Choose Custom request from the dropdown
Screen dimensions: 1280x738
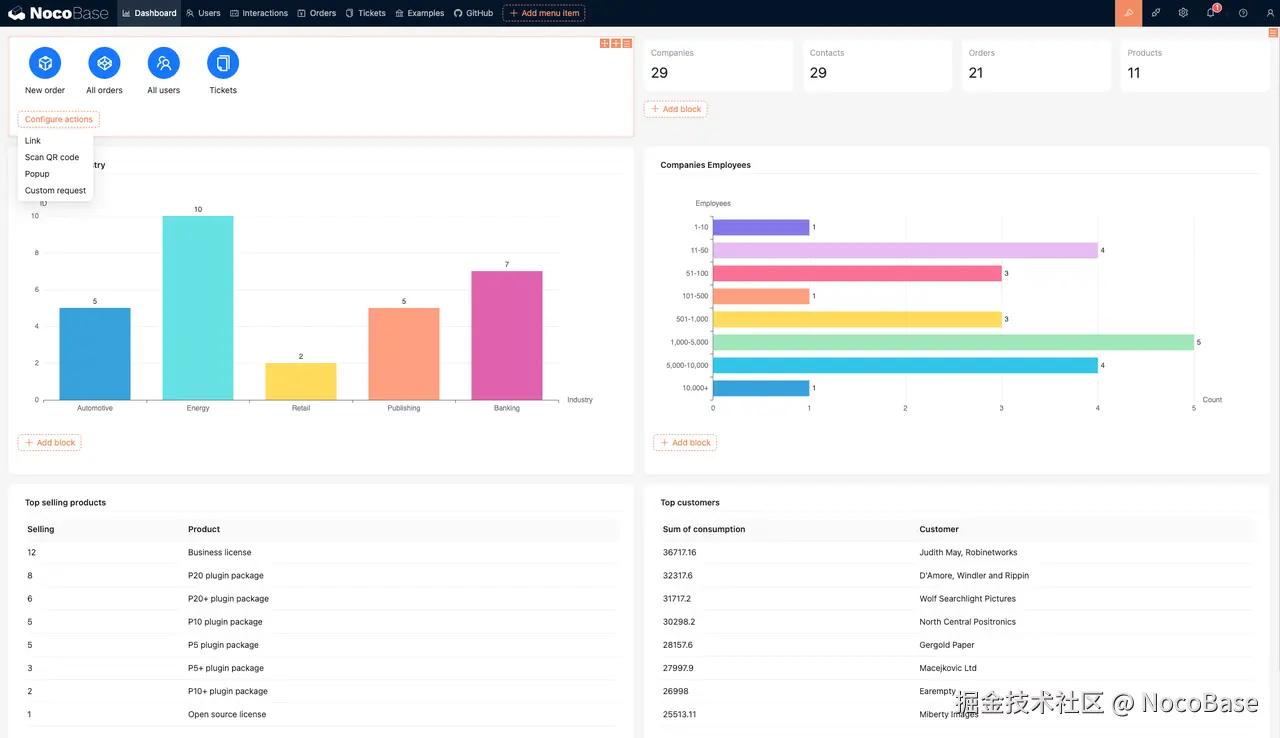pyautogui.click(x=55, y=190)
